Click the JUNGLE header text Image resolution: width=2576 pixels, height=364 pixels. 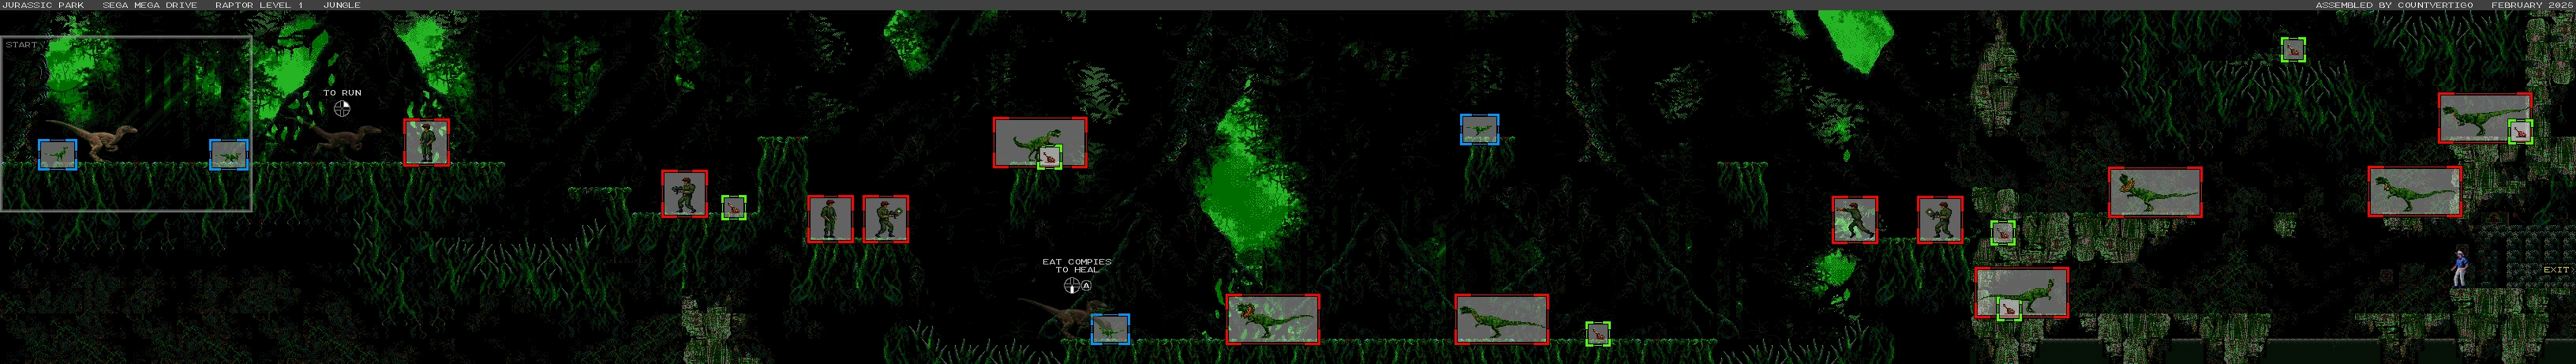click(342, 5)
